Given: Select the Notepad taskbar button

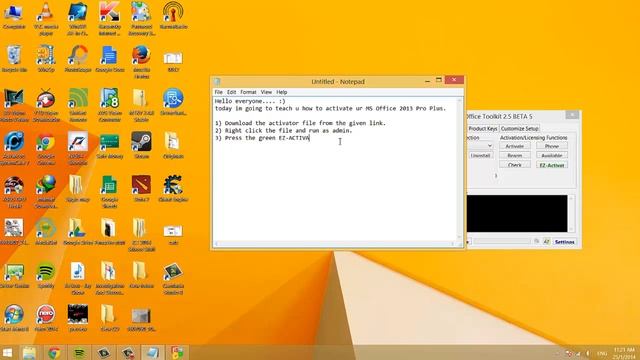Looking at the screenshot, I should (x=152, y=353).
